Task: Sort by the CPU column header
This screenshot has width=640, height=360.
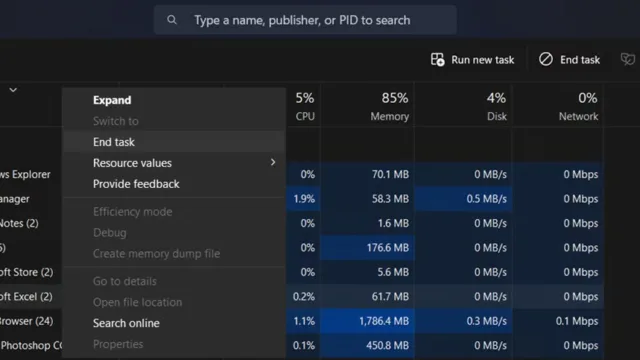Action: [304, 107]
